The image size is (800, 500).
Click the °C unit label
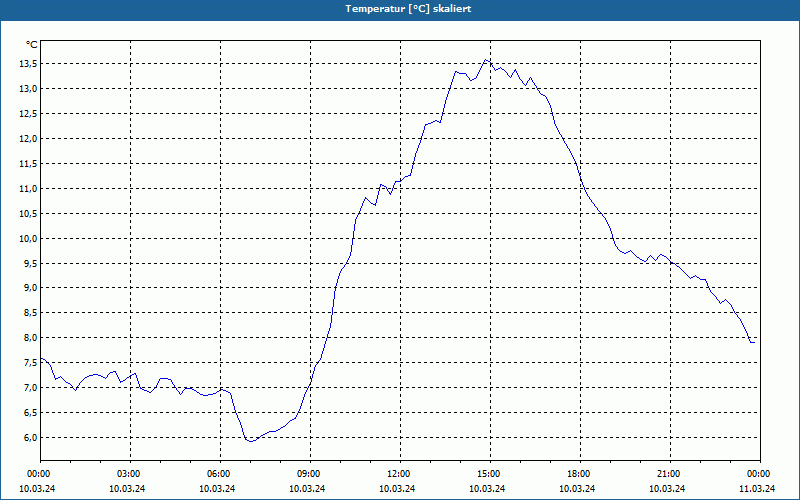pos(32,45)
